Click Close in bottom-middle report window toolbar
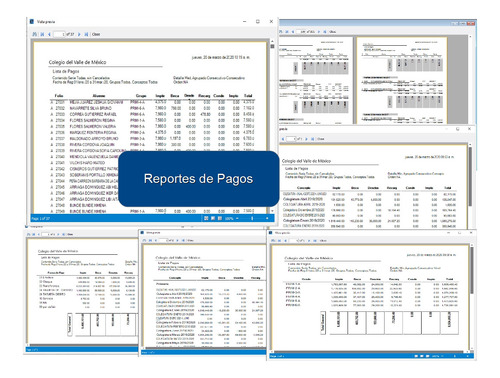Image resolution: width=500 pixels, height=378 pixels. pos(190,240)
